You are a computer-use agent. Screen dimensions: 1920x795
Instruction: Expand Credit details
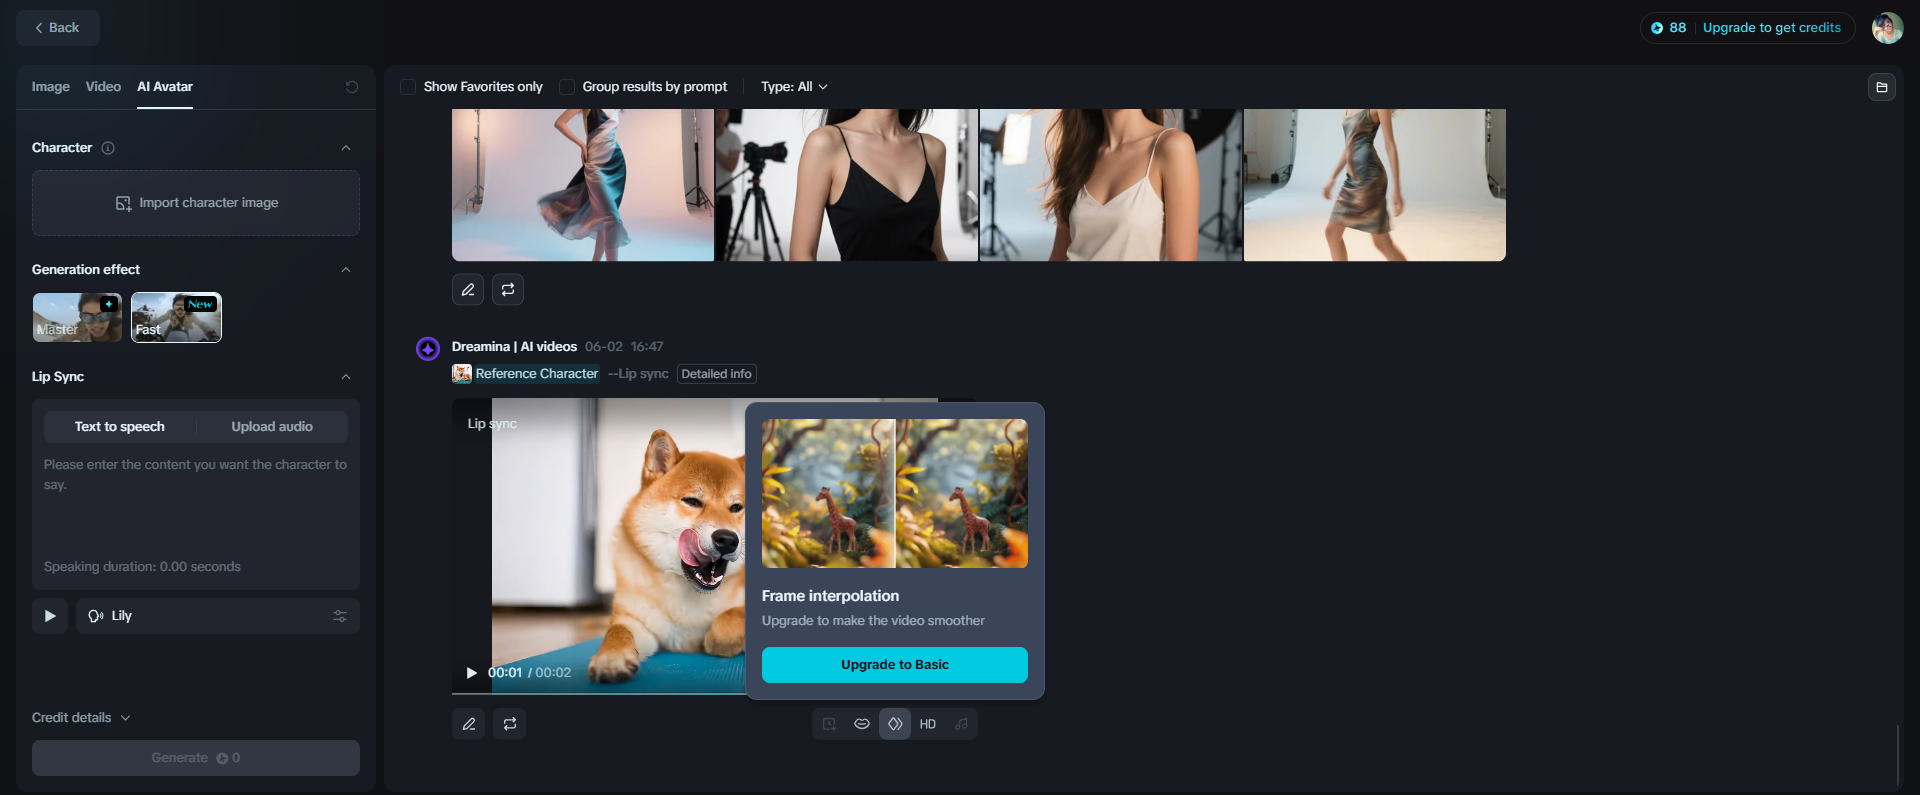(x=81, y=718)
